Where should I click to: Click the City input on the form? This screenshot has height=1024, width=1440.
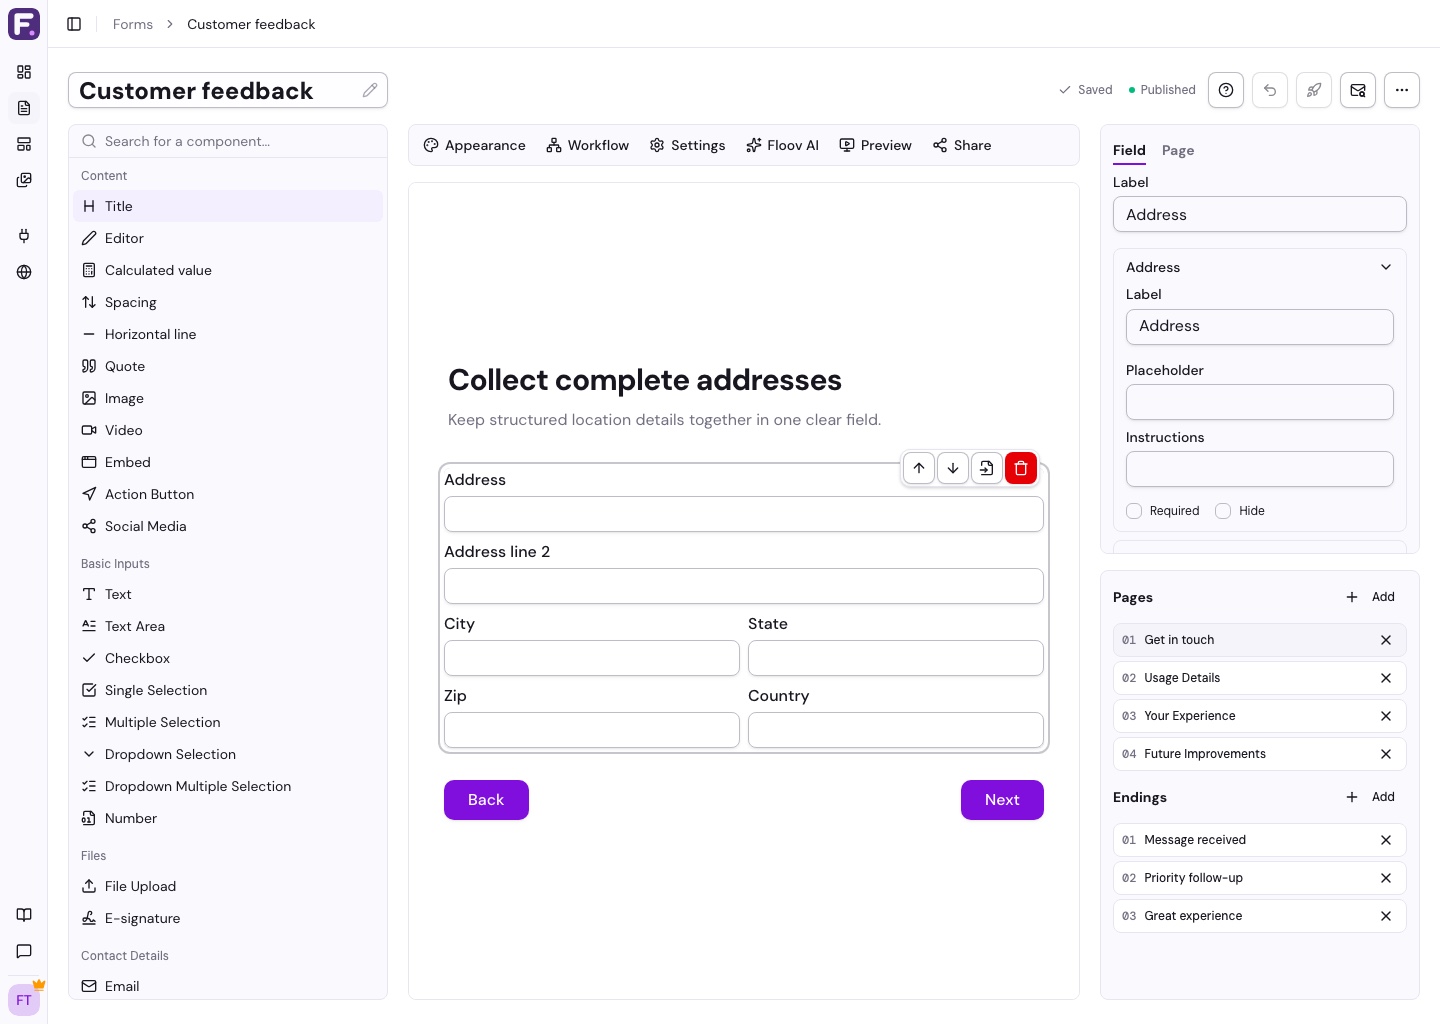[x=592, y=658]
